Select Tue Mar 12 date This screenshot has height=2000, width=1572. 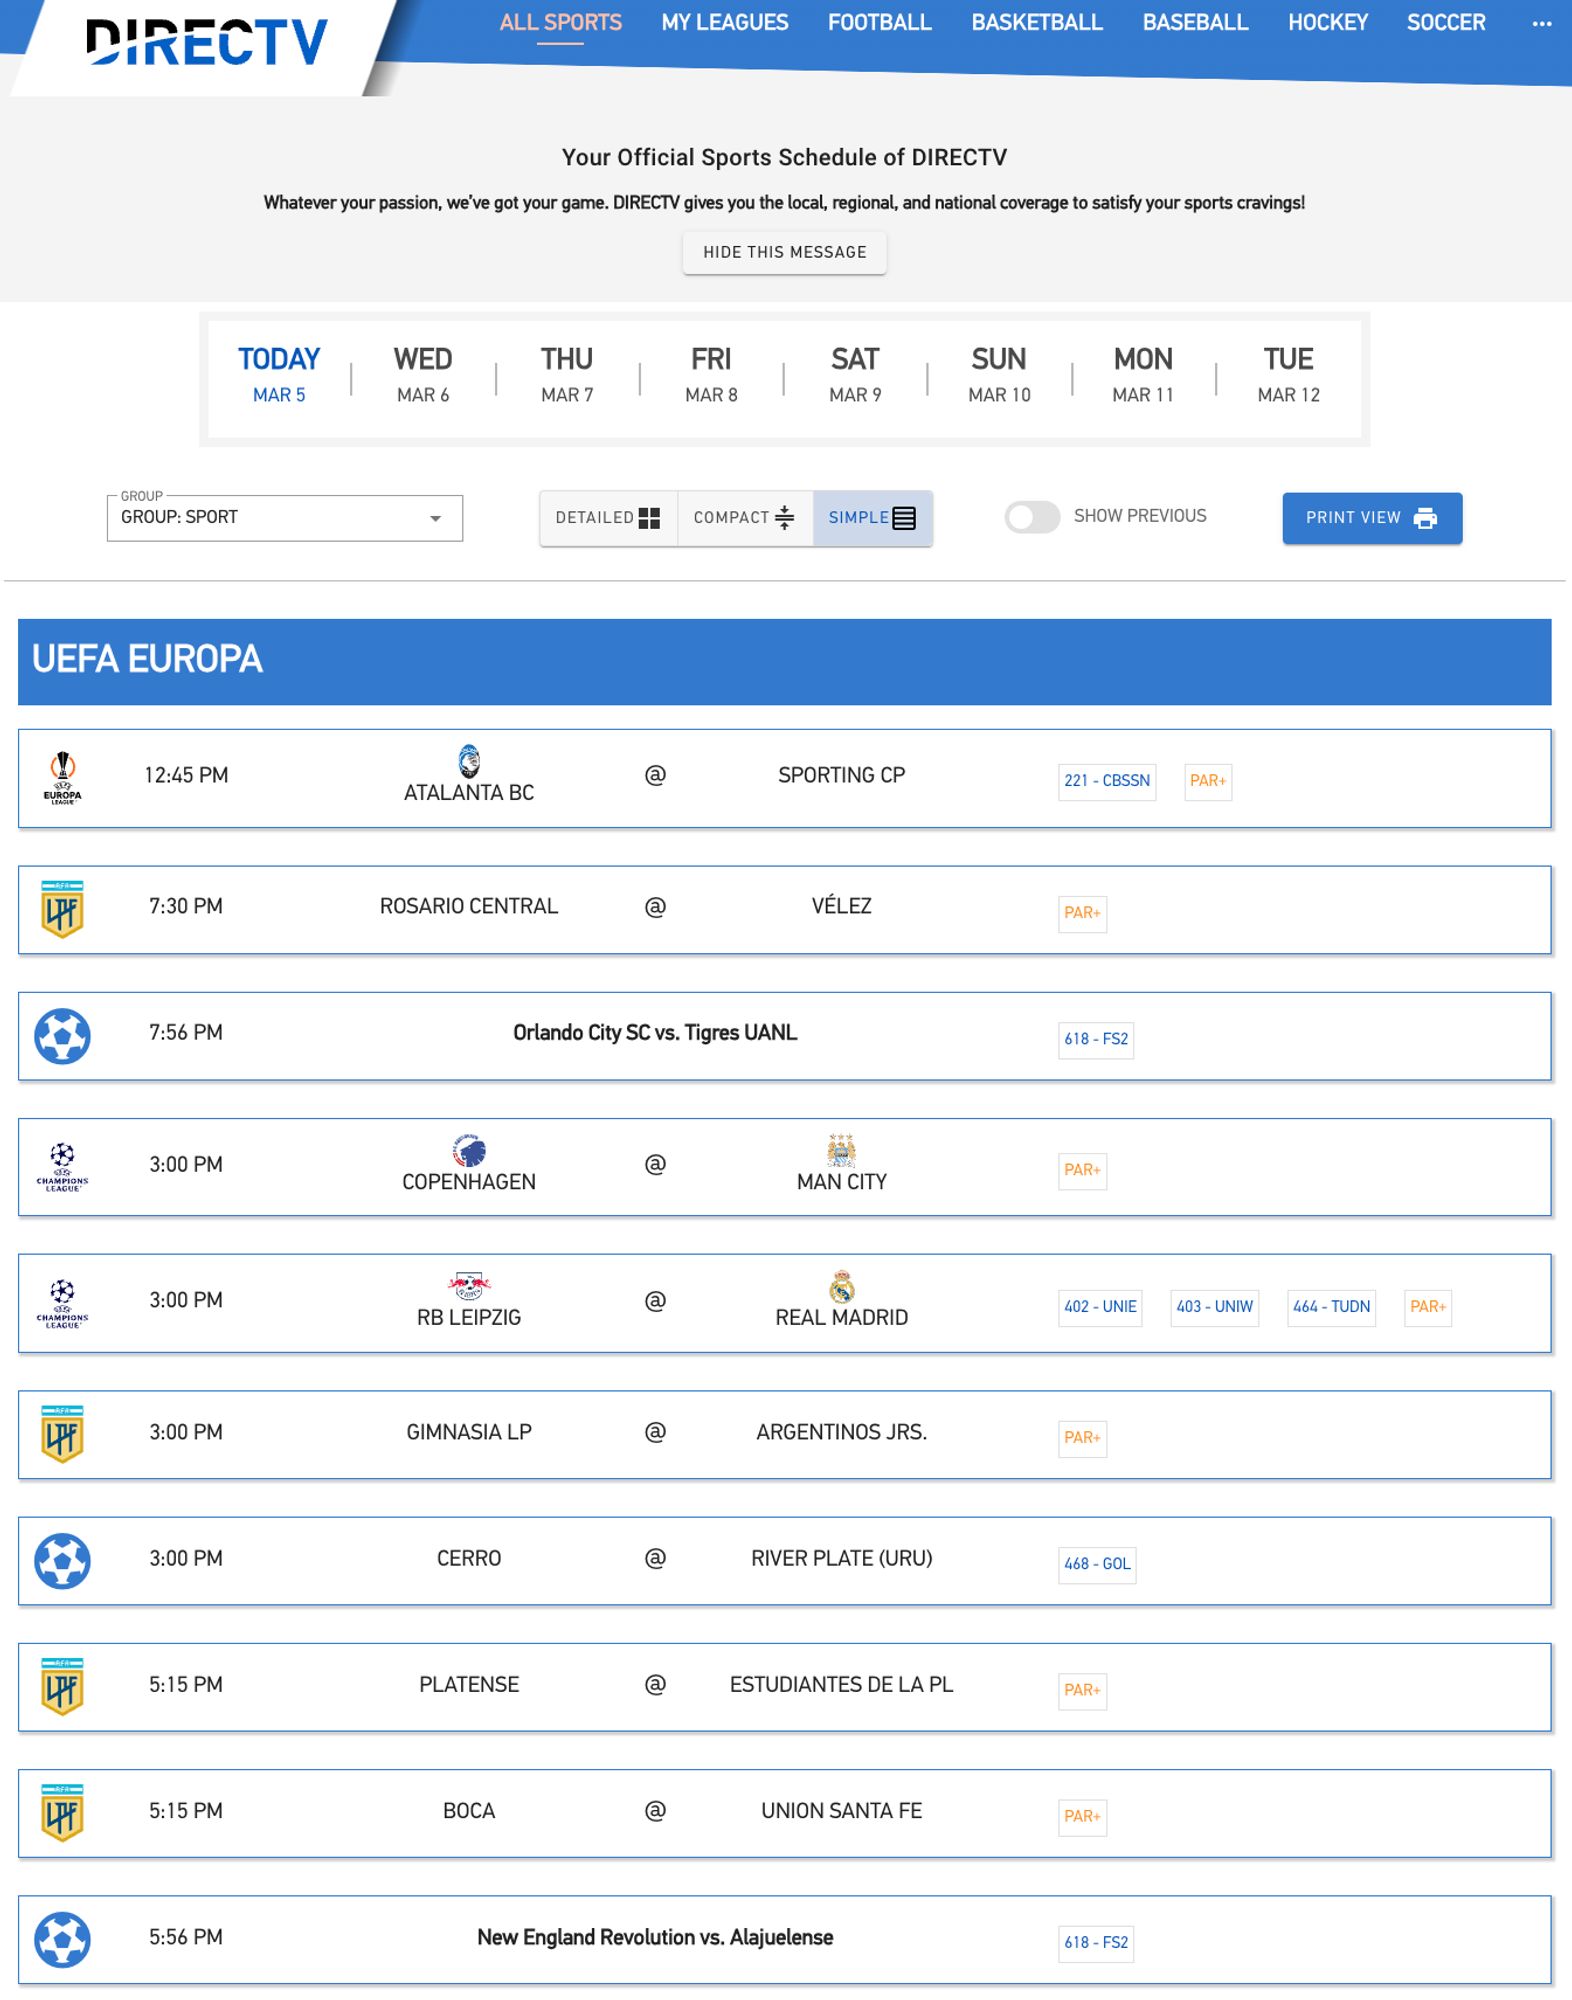[1288, 375]
